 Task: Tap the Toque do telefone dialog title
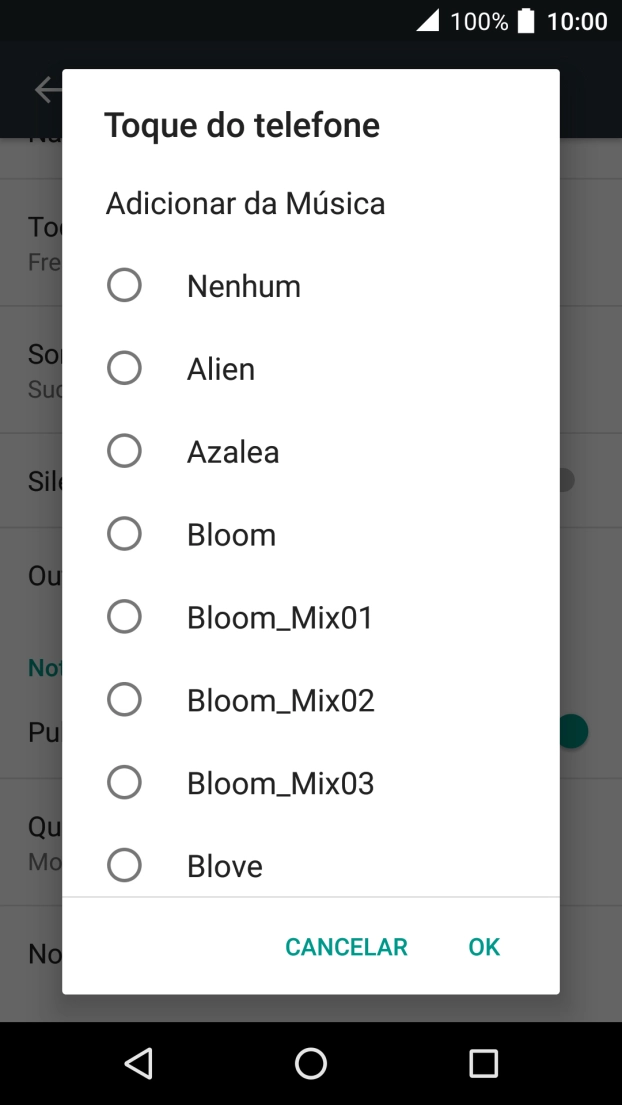[x=242, y=124]
